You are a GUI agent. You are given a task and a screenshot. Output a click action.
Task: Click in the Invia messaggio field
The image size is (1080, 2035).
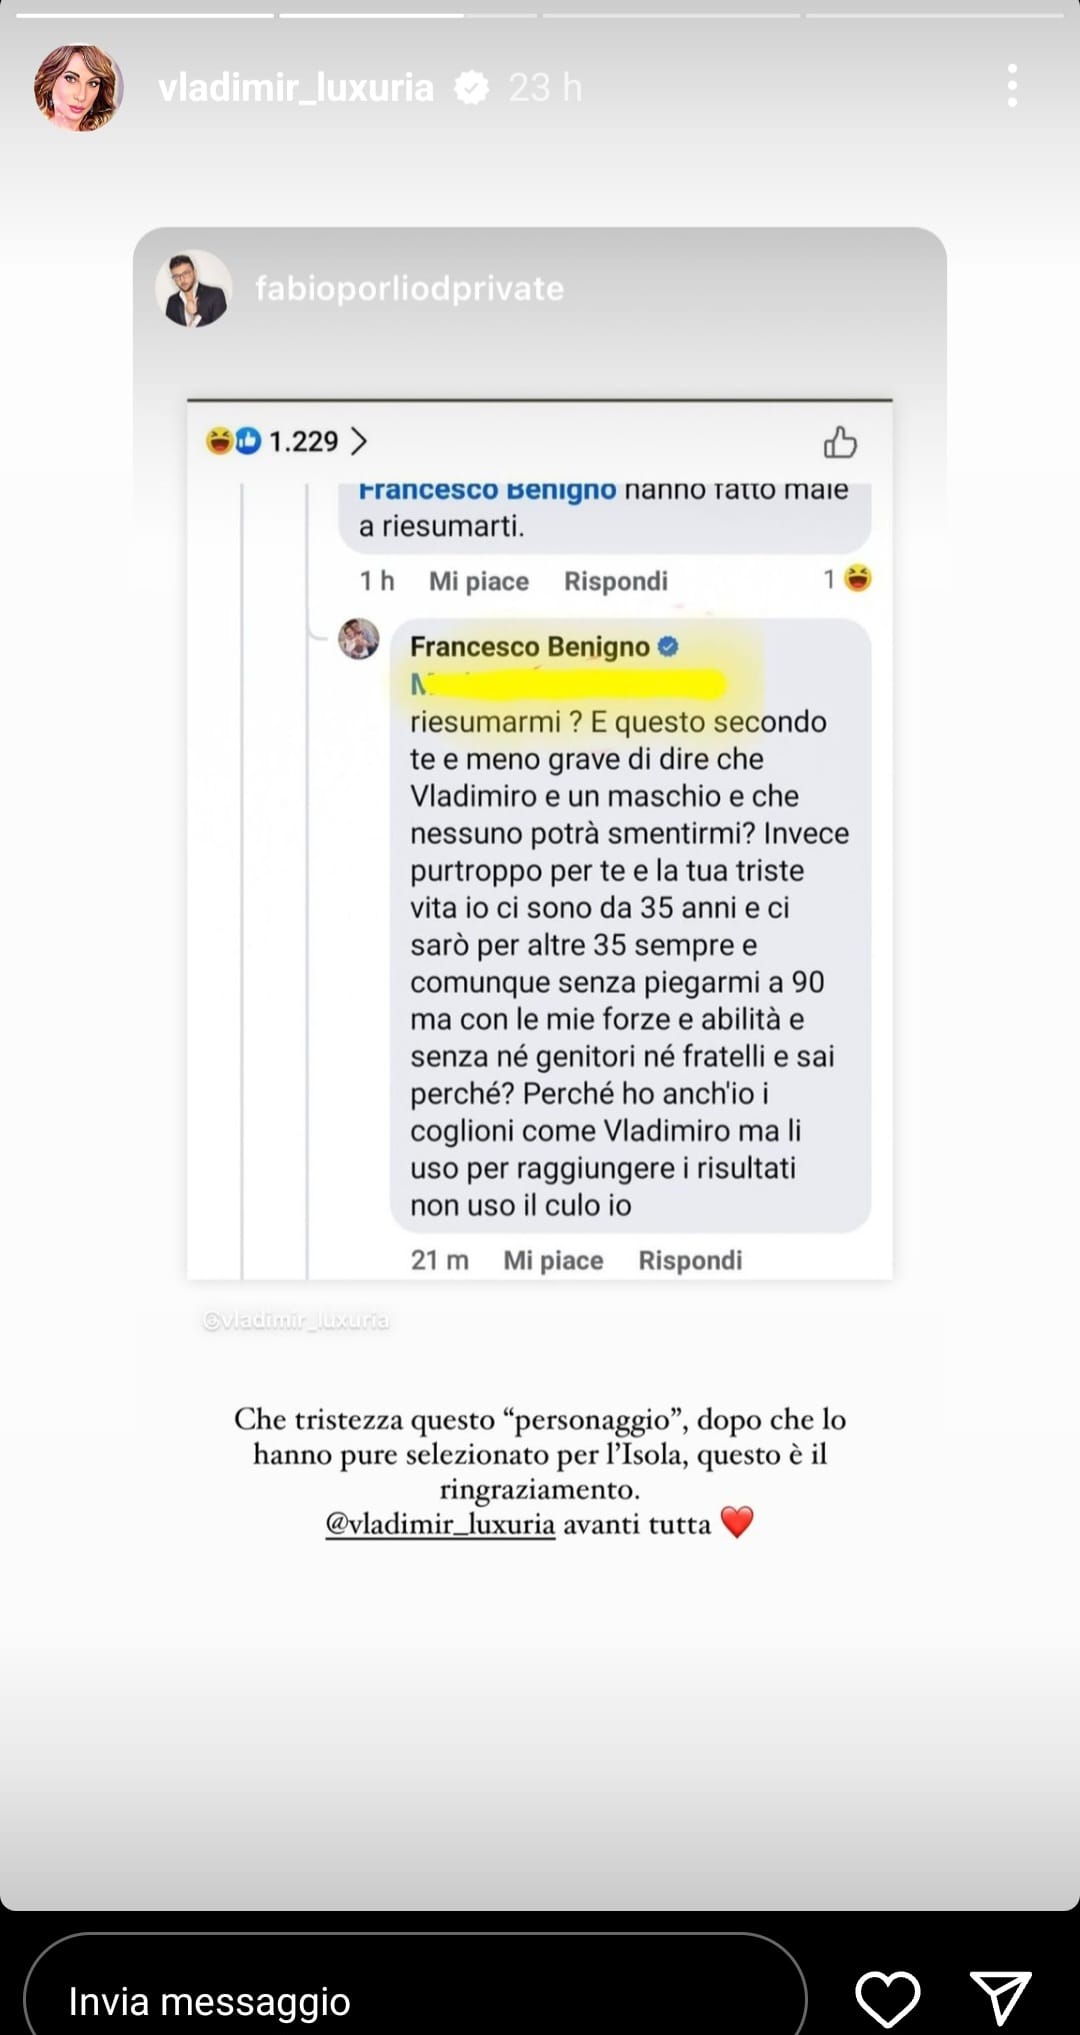click(x=415, y=2000)
